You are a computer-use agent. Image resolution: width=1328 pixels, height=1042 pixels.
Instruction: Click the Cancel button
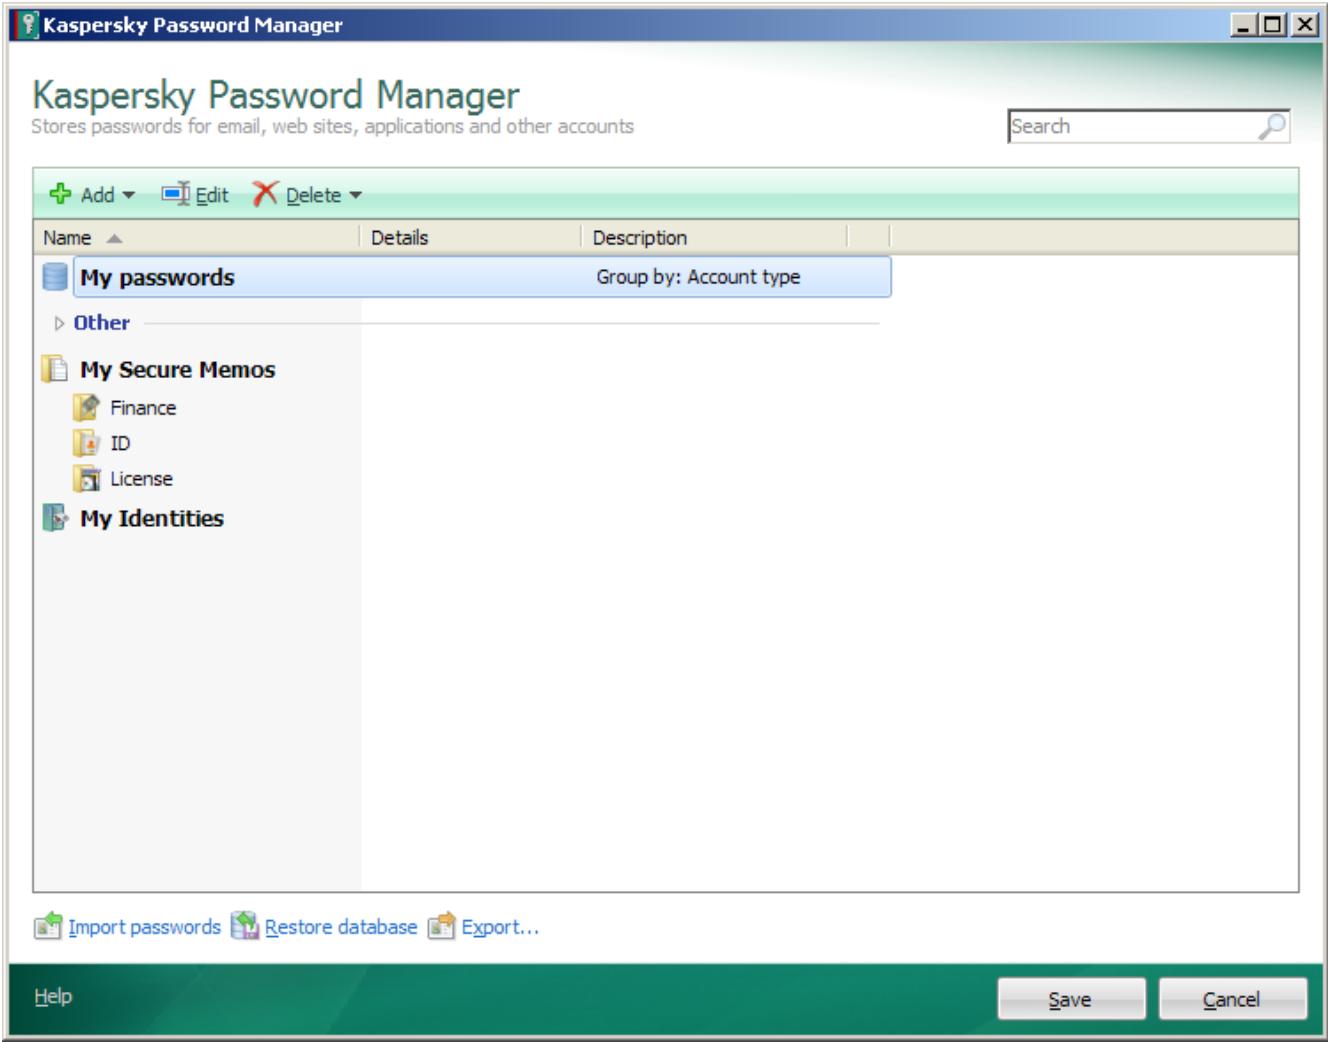1232,999
